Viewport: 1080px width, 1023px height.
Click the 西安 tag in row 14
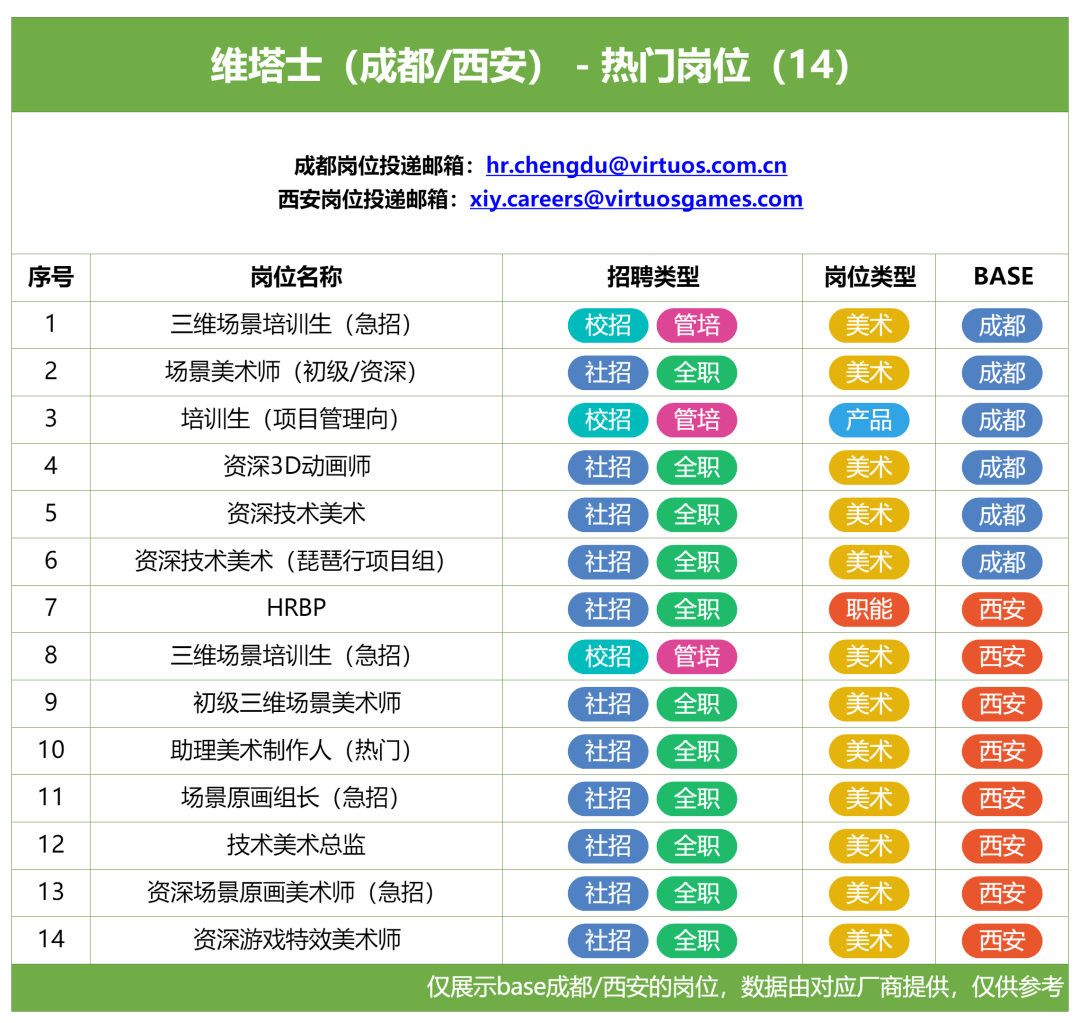point(1002,941)
